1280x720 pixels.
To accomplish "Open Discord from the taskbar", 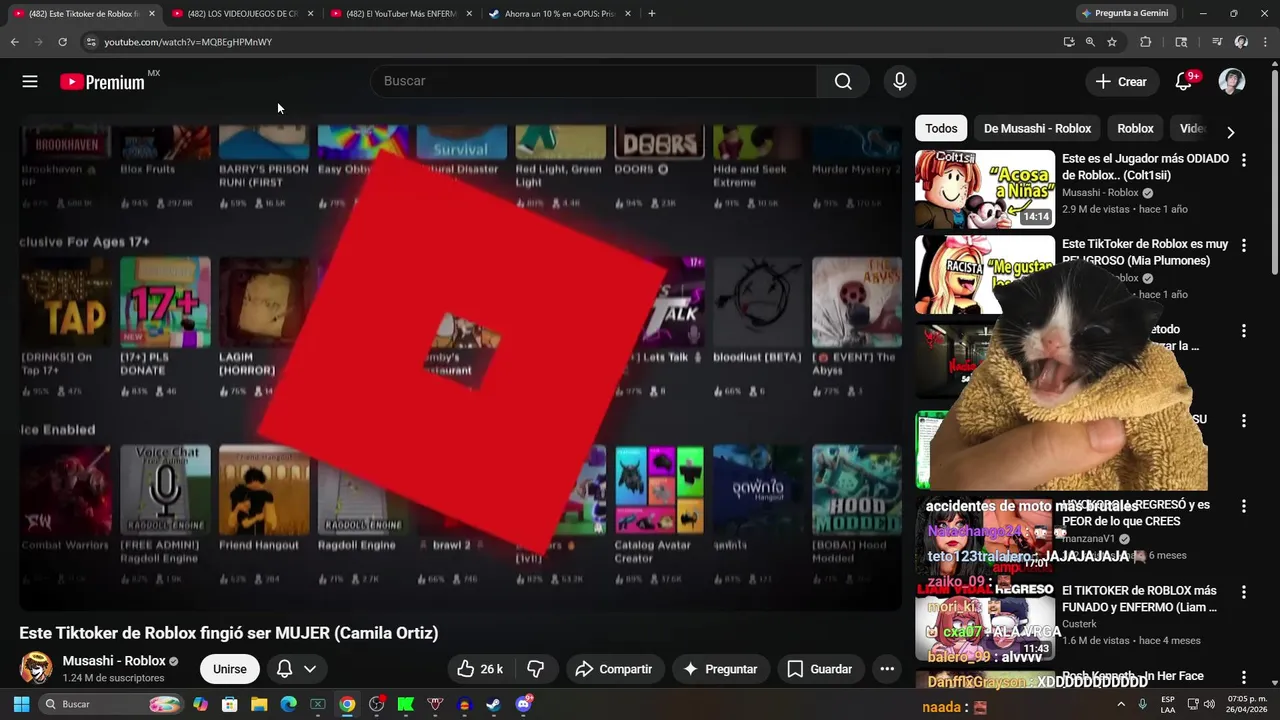I will click(523, 705).
